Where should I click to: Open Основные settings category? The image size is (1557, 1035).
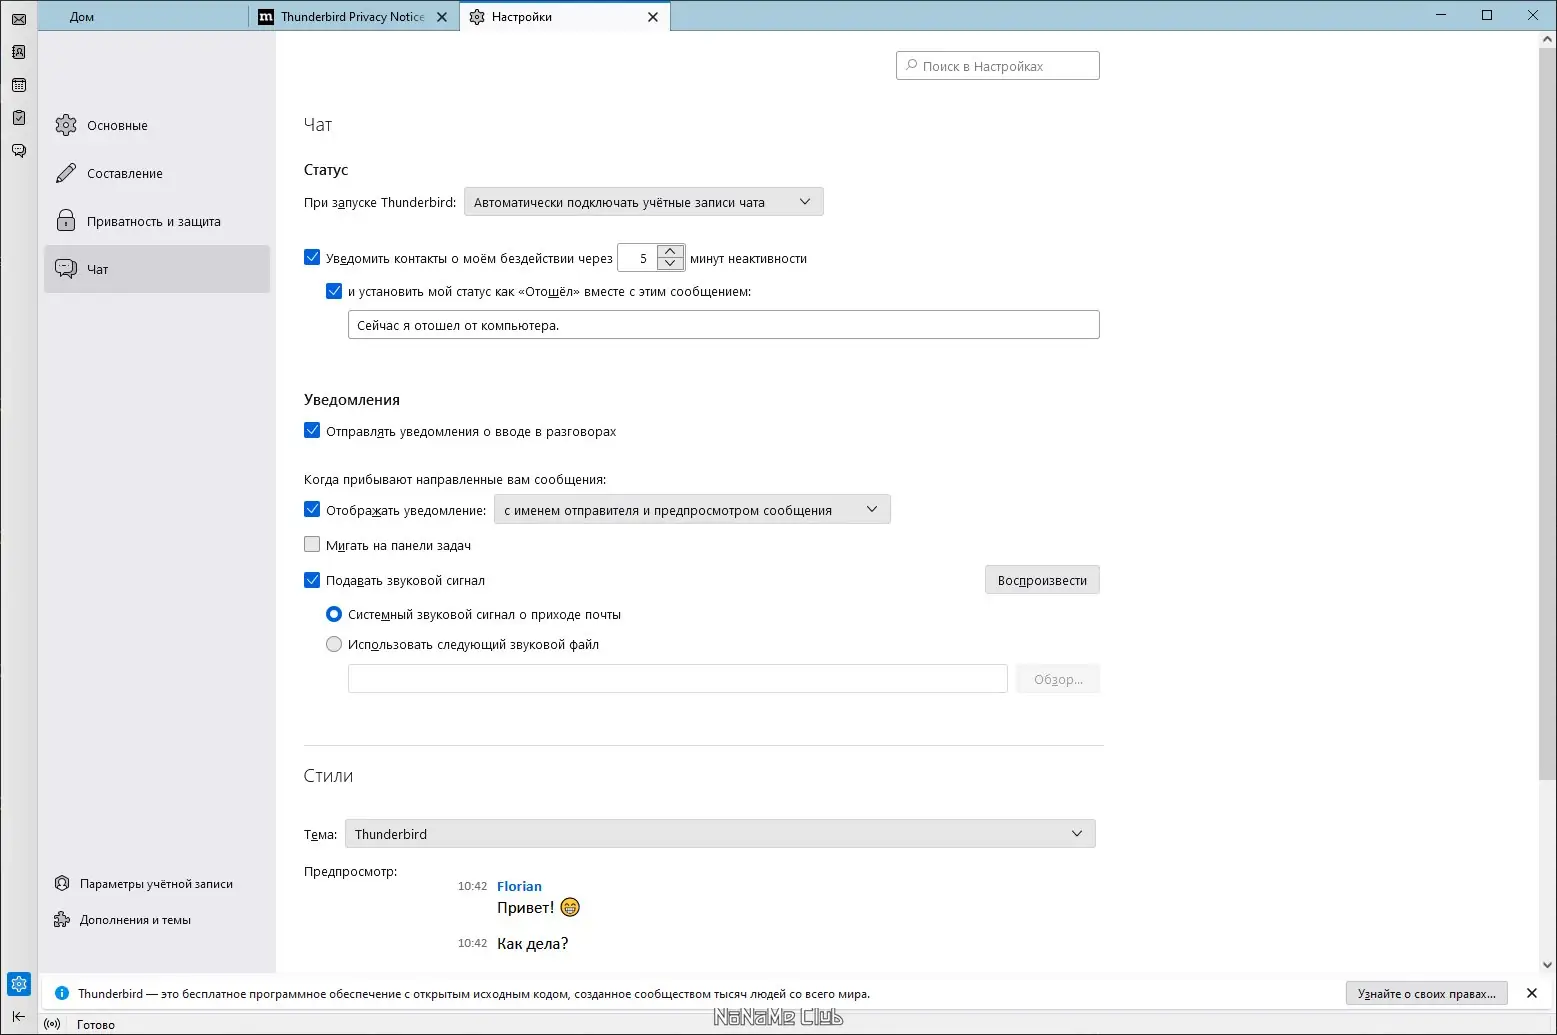point(157,125)
